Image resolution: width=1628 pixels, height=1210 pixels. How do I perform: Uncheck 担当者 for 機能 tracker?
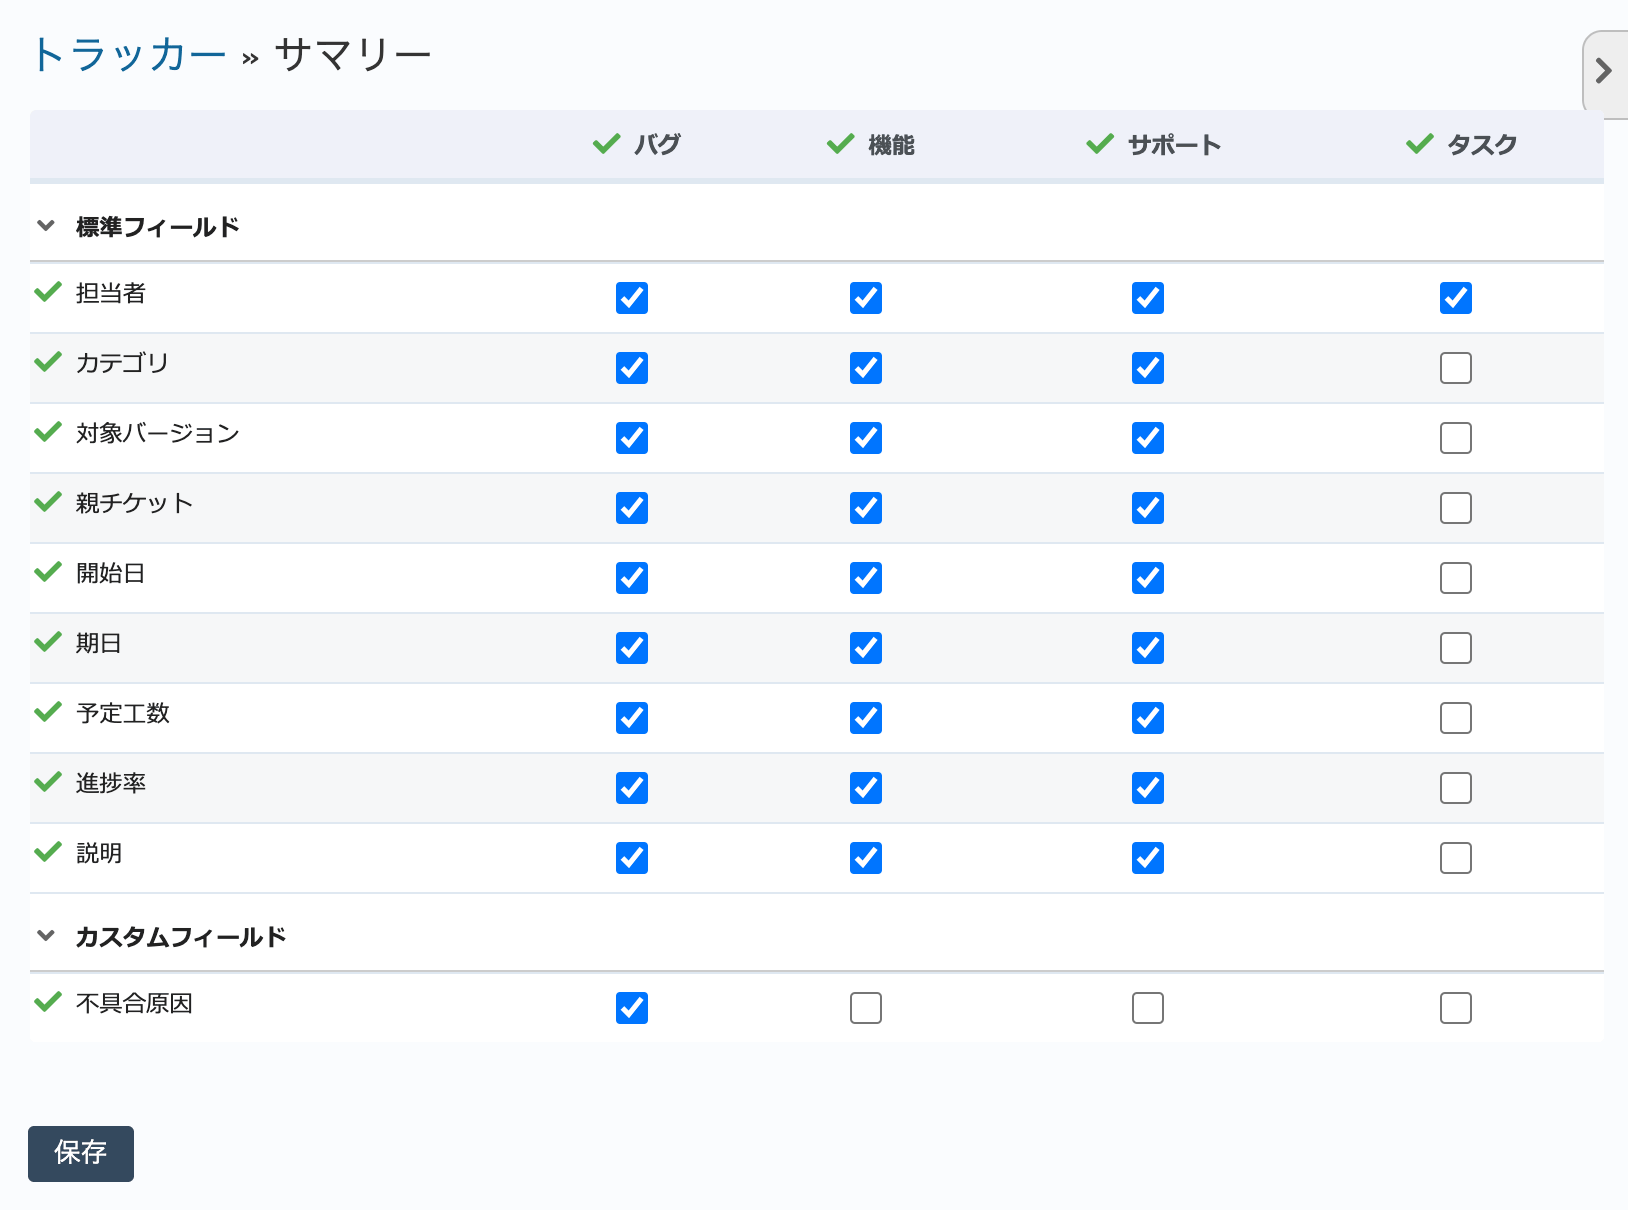(866, 298)
